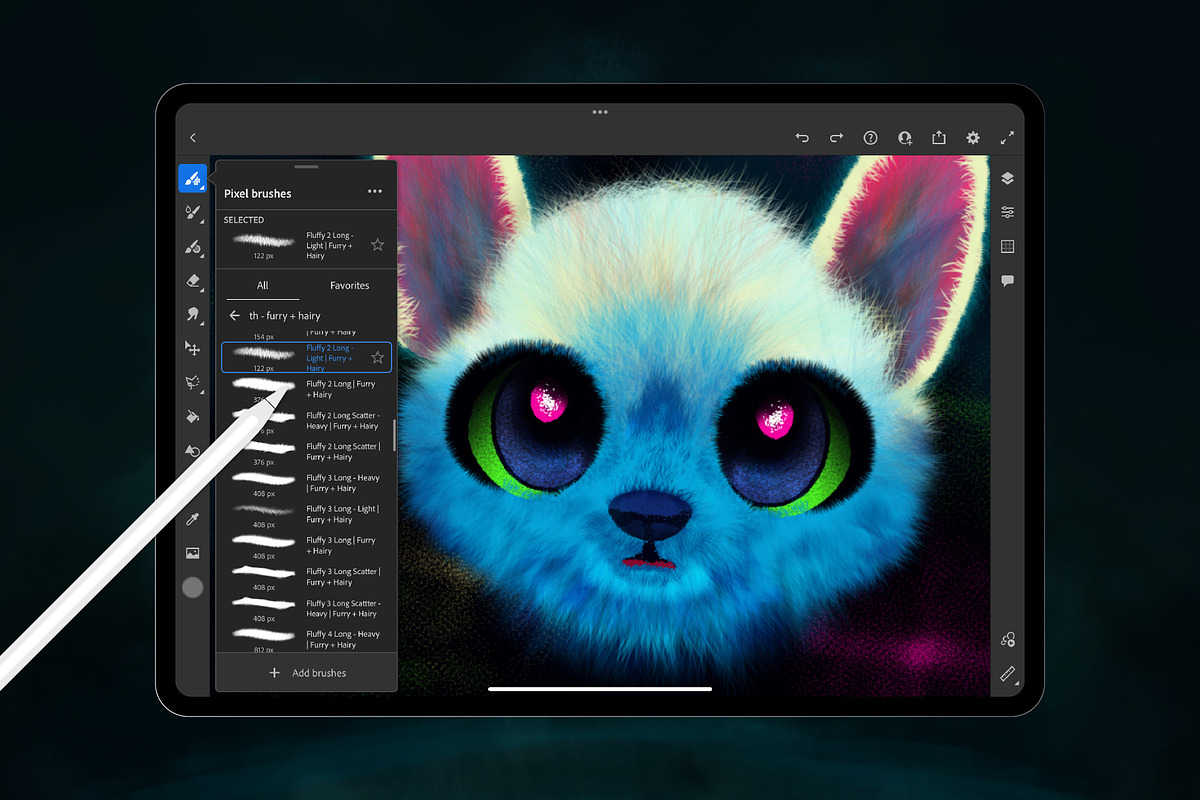This screenshot has width=1200, height=800.
Task: Open the Settings gear
Action: pos(973,138)
